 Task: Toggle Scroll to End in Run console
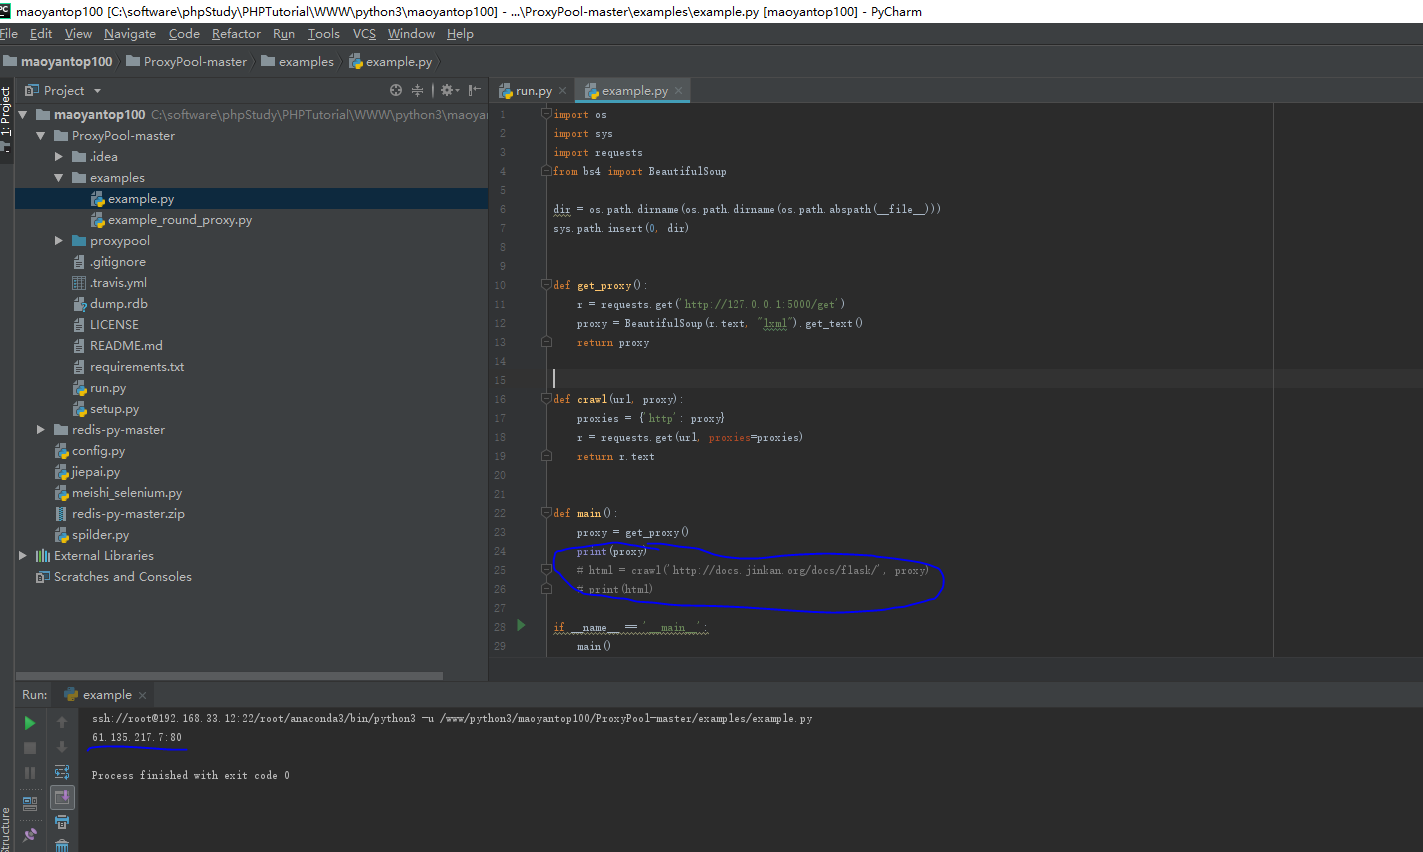(x=62, y=797)
